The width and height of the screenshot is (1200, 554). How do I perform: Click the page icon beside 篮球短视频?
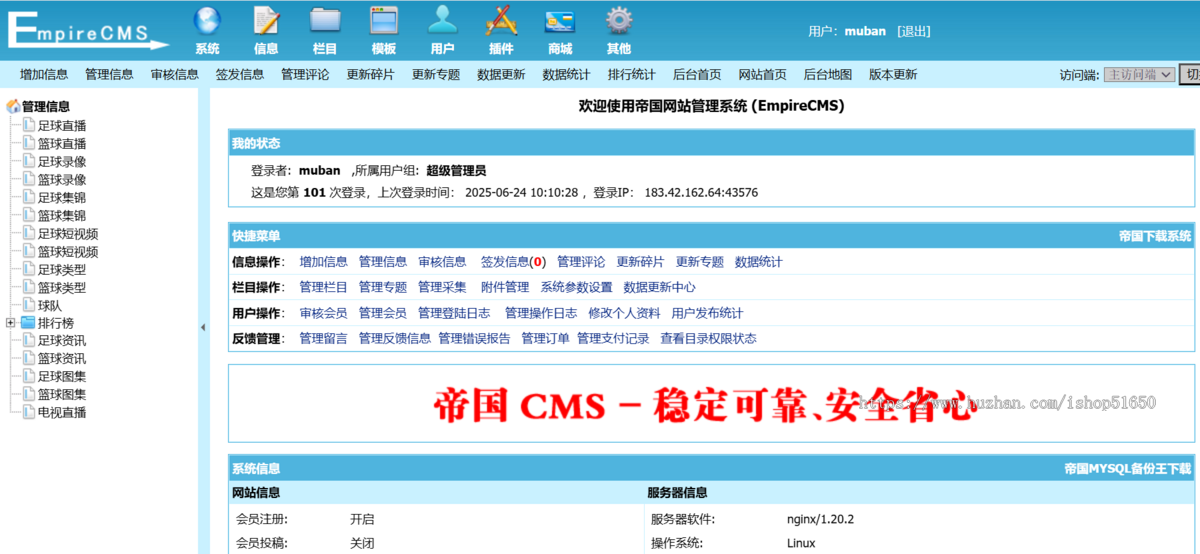pyautogui.click(x=29, y=251)
